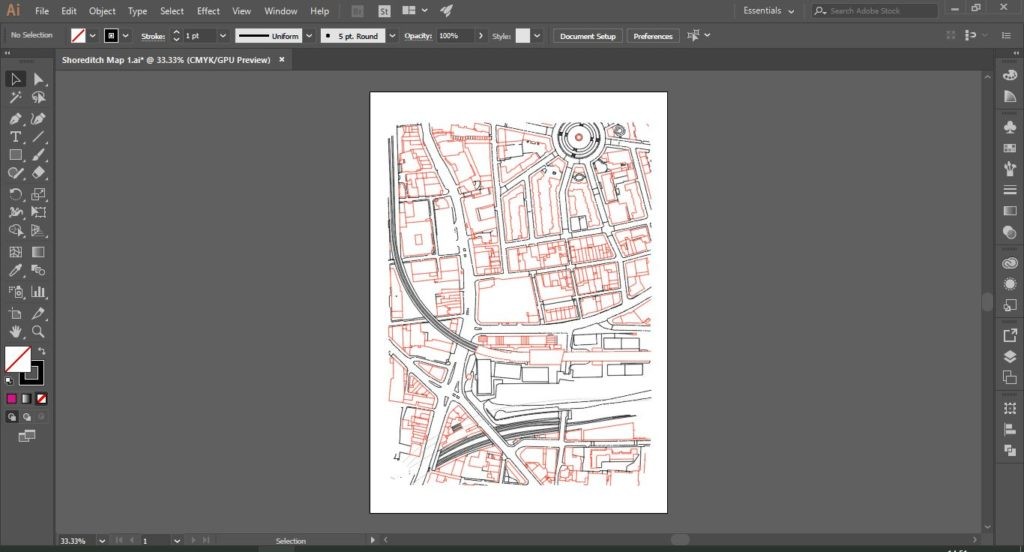Change screen mode button
The image size is (1024, 552).
(x=27, y=436)
